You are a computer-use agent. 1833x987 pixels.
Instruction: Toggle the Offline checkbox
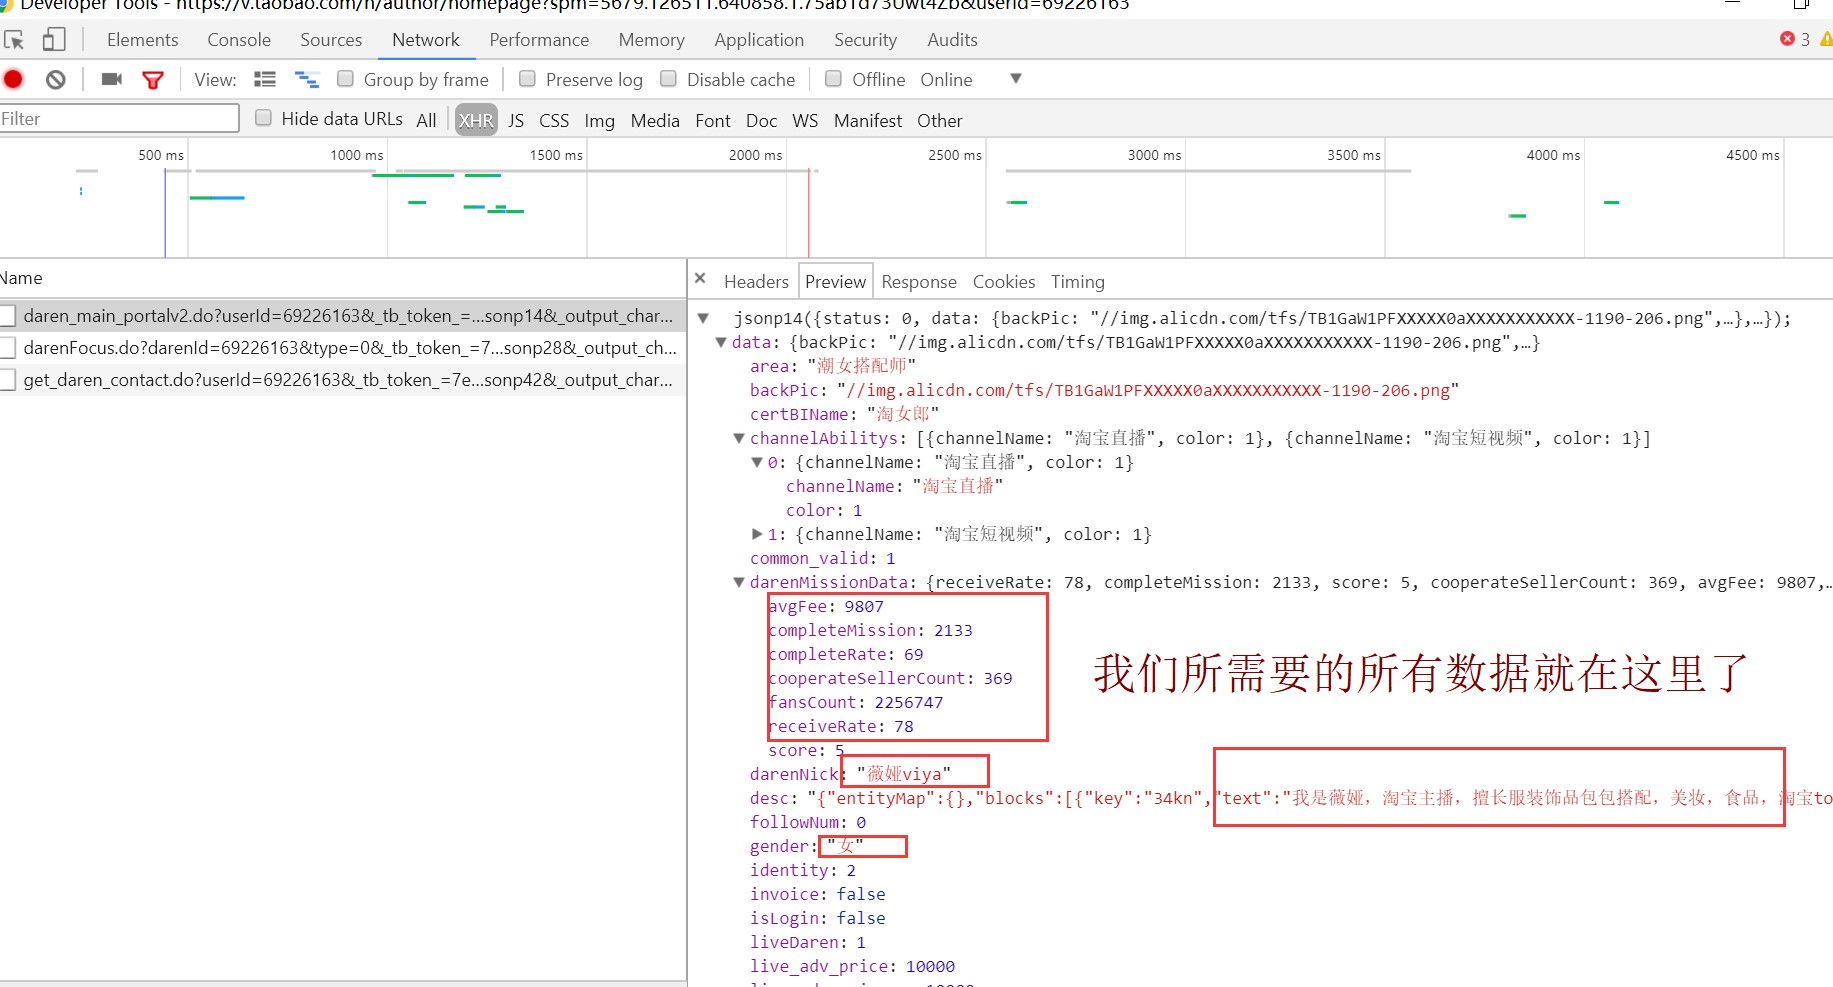pyautogui.click(x=833, y=78)
